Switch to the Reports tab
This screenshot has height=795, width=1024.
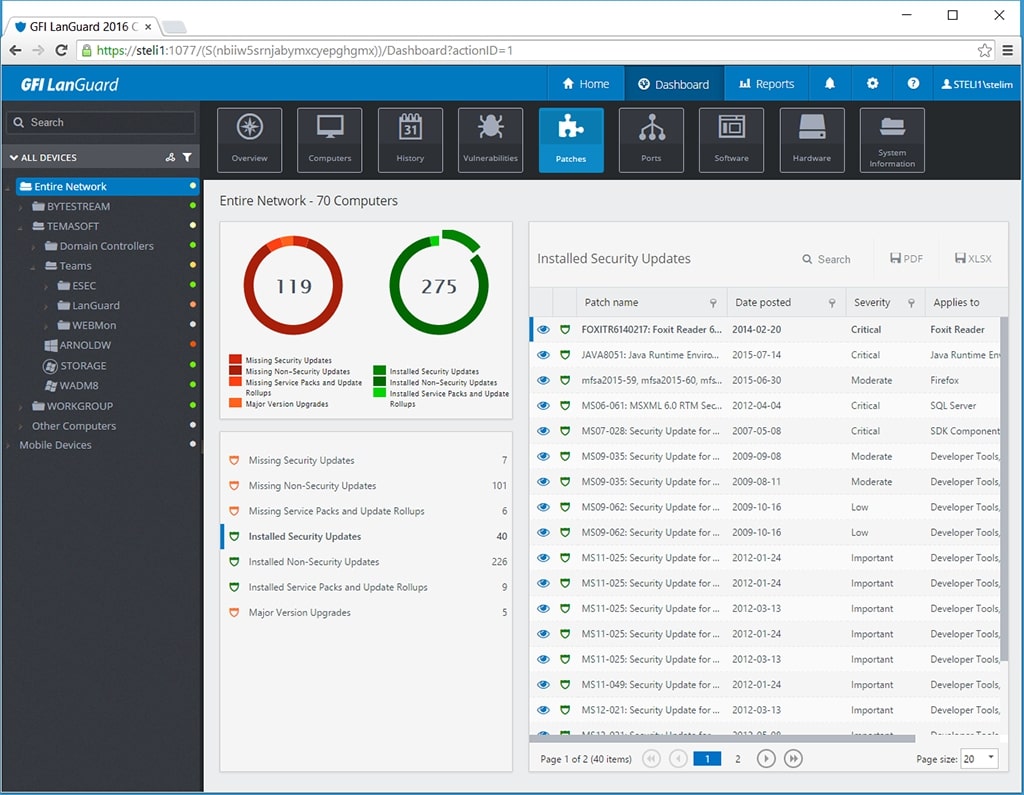(x=766, y=84)
